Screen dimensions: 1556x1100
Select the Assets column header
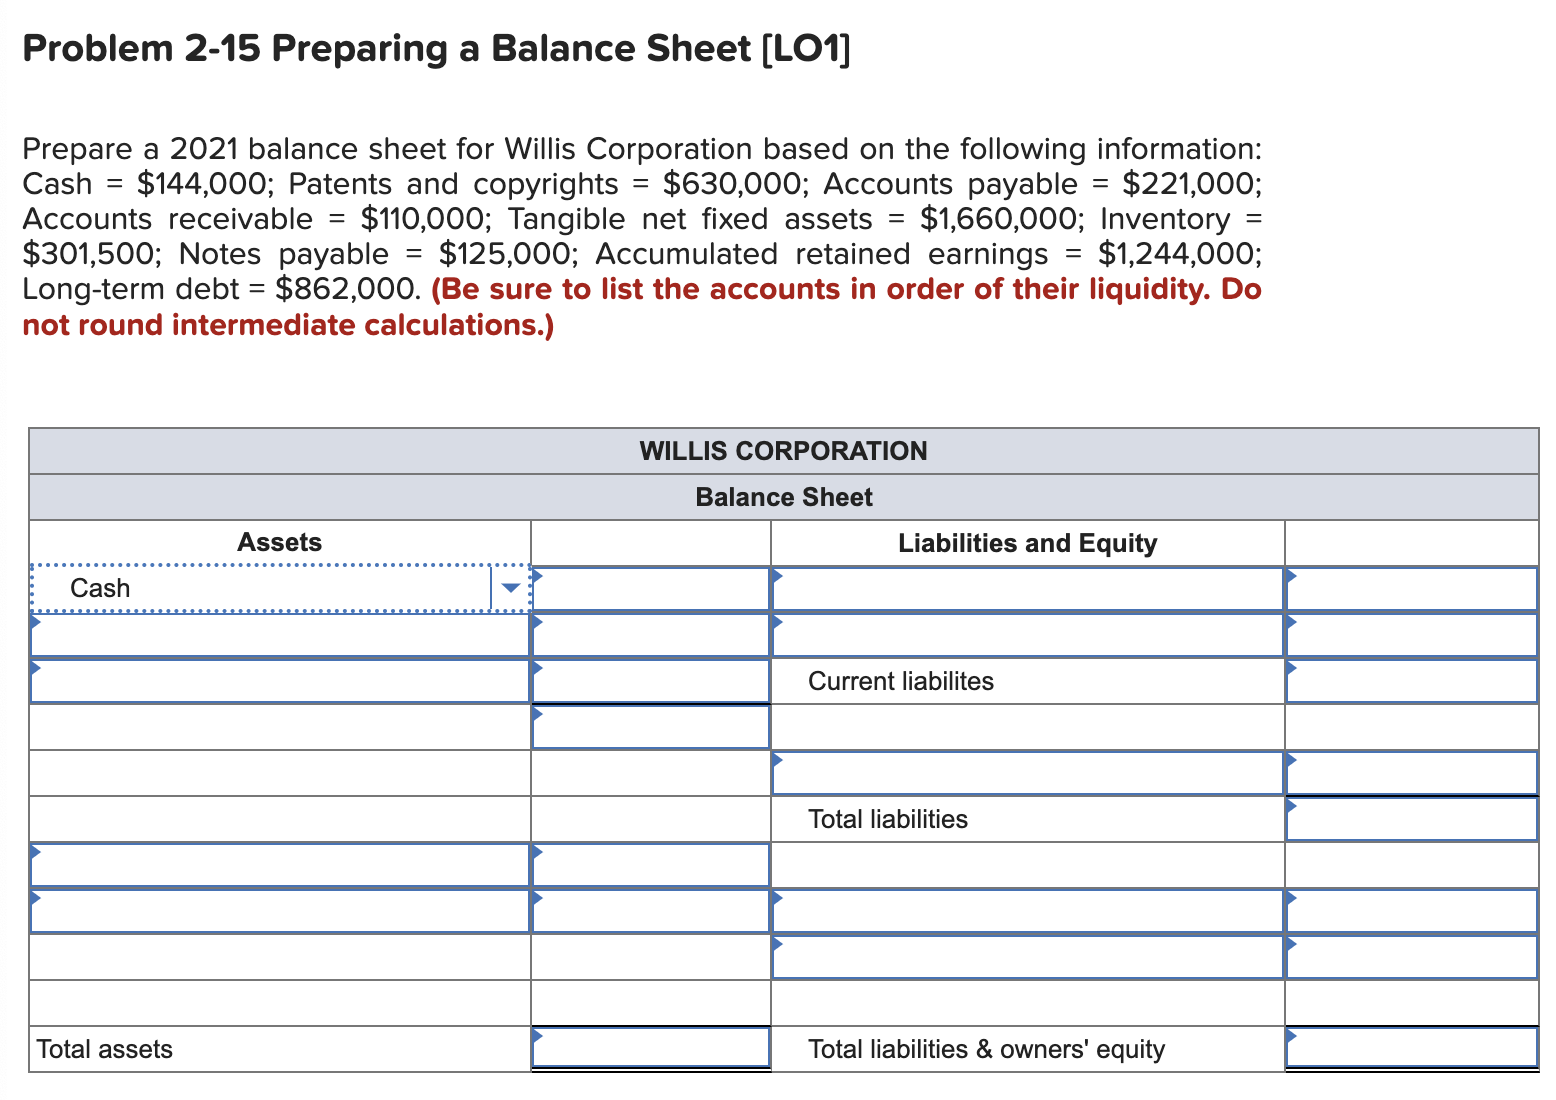pyautogui.click(x=280, y=542)
